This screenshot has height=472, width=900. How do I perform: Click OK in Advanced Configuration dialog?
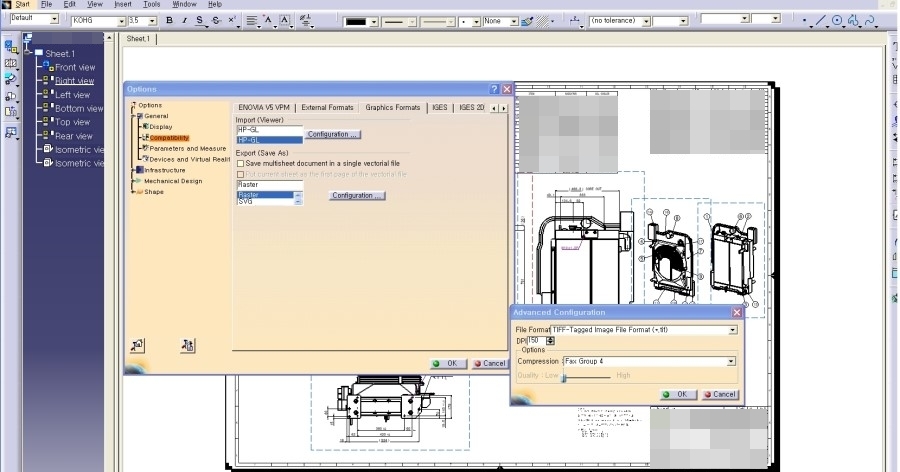(678, 394)
